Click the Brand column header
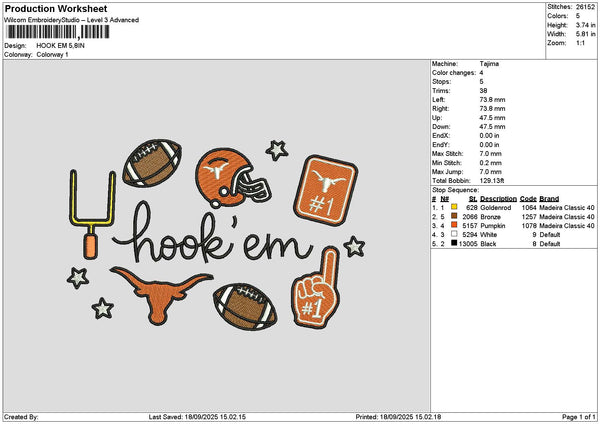Viewport: 600px width, 424px height. (x=549, y=199)
